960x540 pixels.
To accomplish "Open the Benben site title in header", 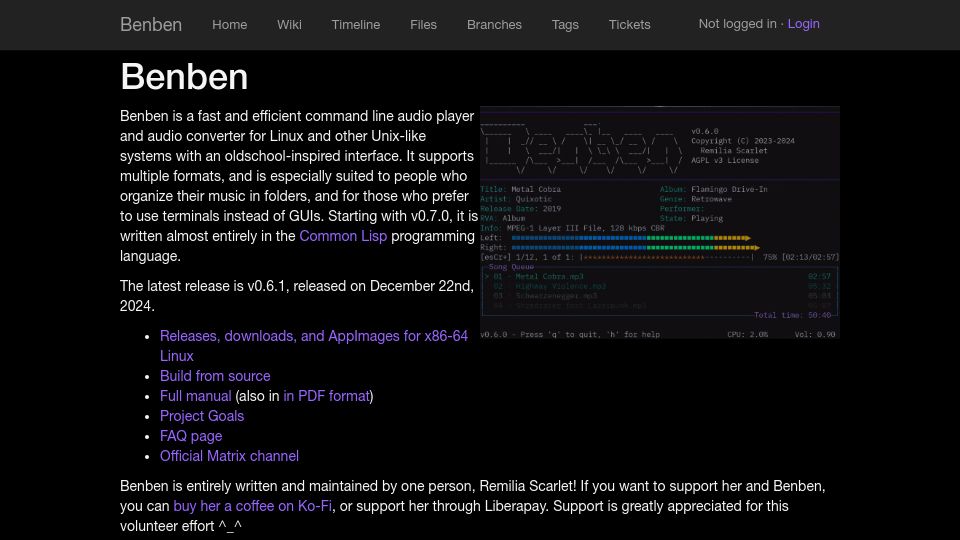I will 151,24.
